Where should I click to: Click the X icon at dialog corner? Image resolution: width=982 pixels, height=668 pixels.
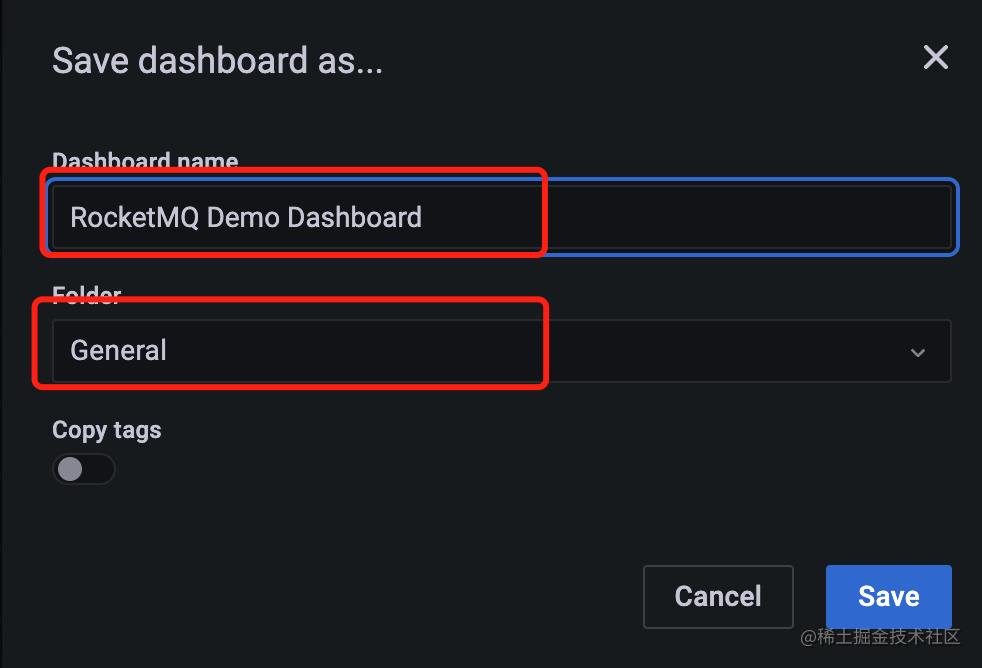tap(936, 58)
